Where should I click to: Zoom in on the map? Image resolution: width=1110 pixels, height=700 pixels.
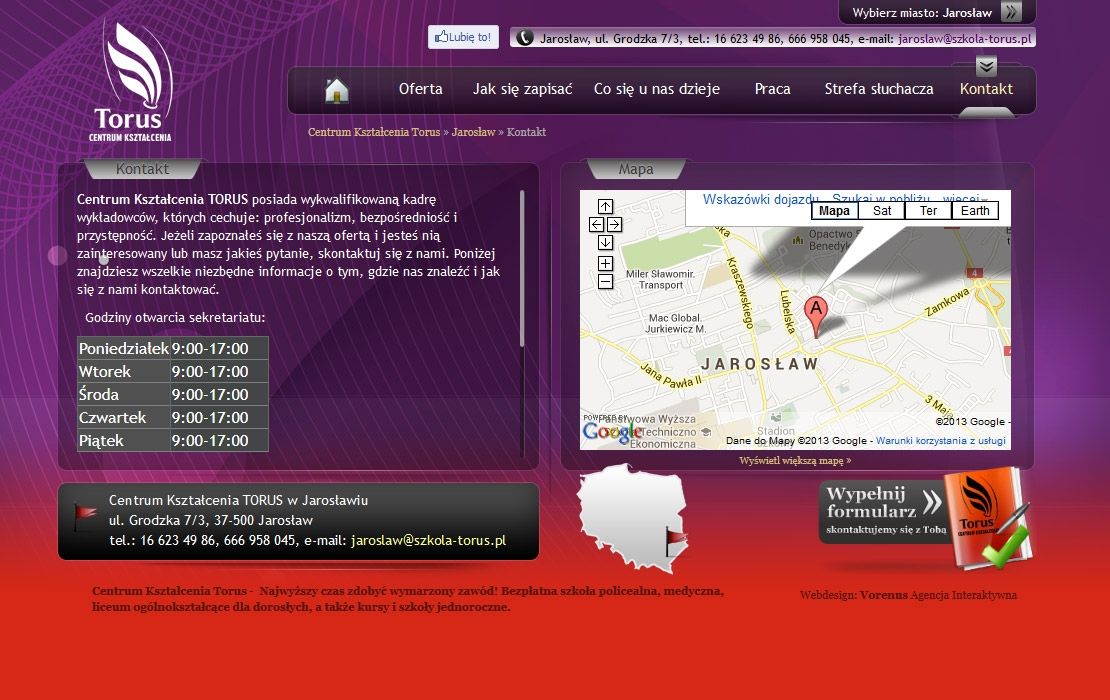(605, 264)
